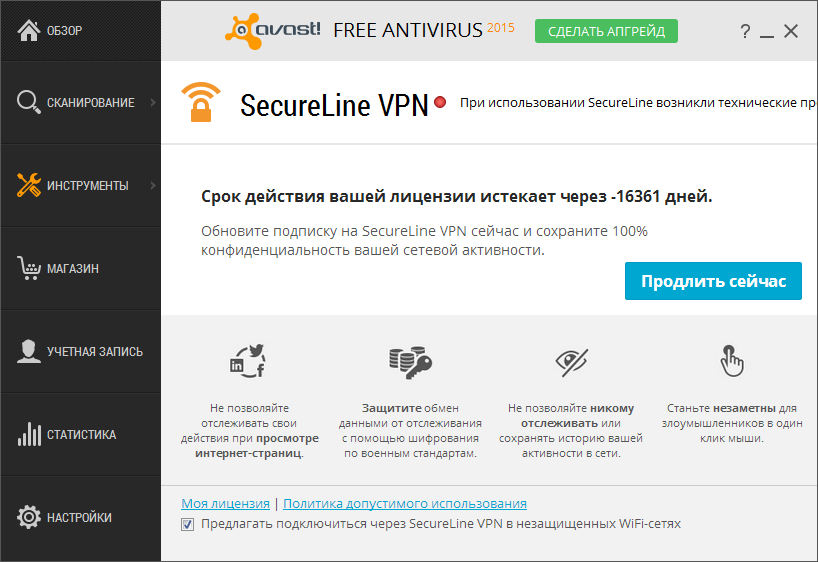Click the crossed-out eye tracking icon

572,361
